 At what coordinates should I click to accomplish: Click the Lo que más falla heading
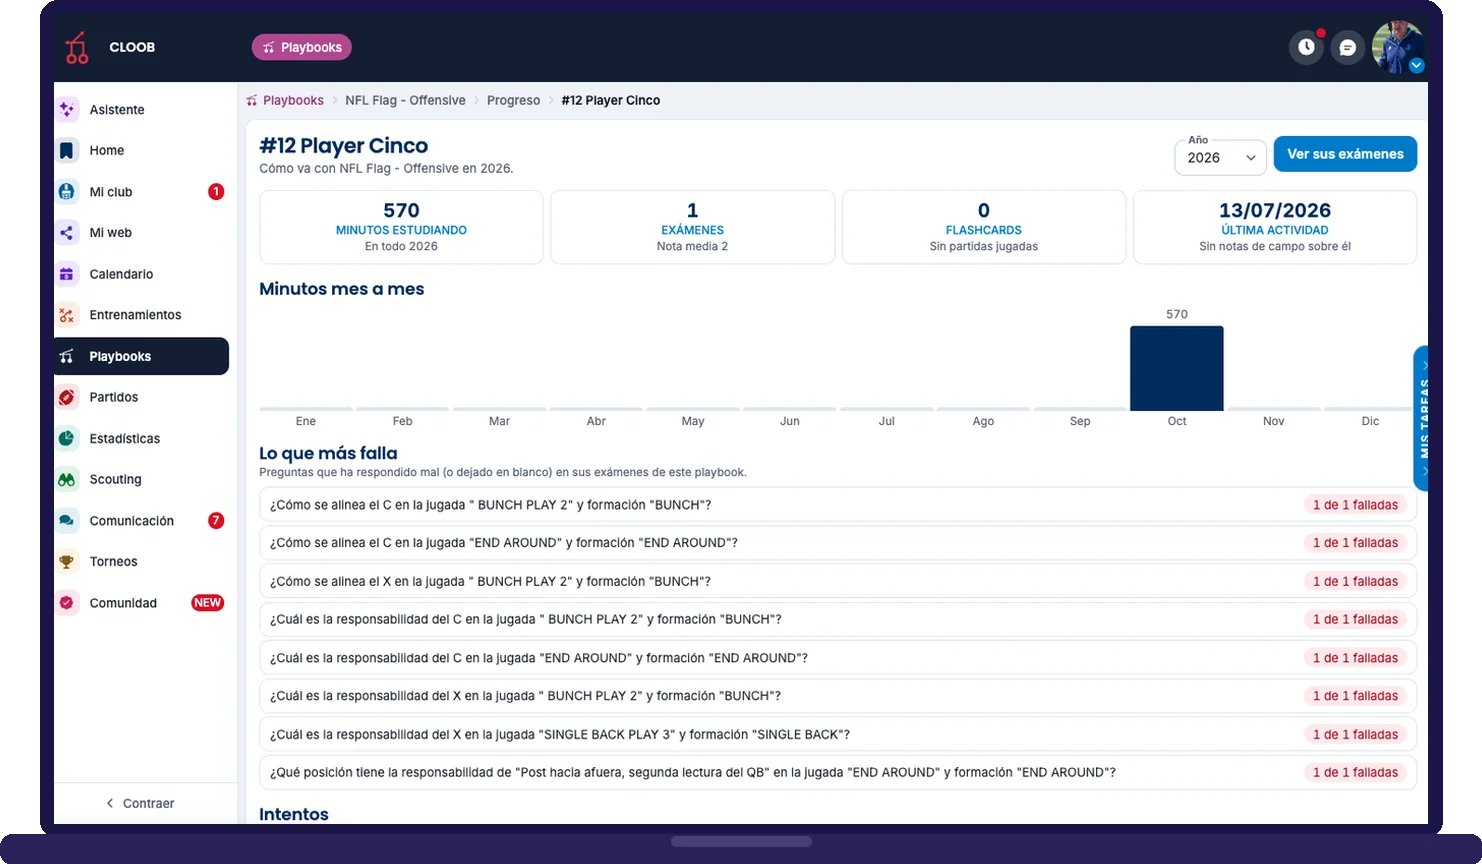pos(328,453)
